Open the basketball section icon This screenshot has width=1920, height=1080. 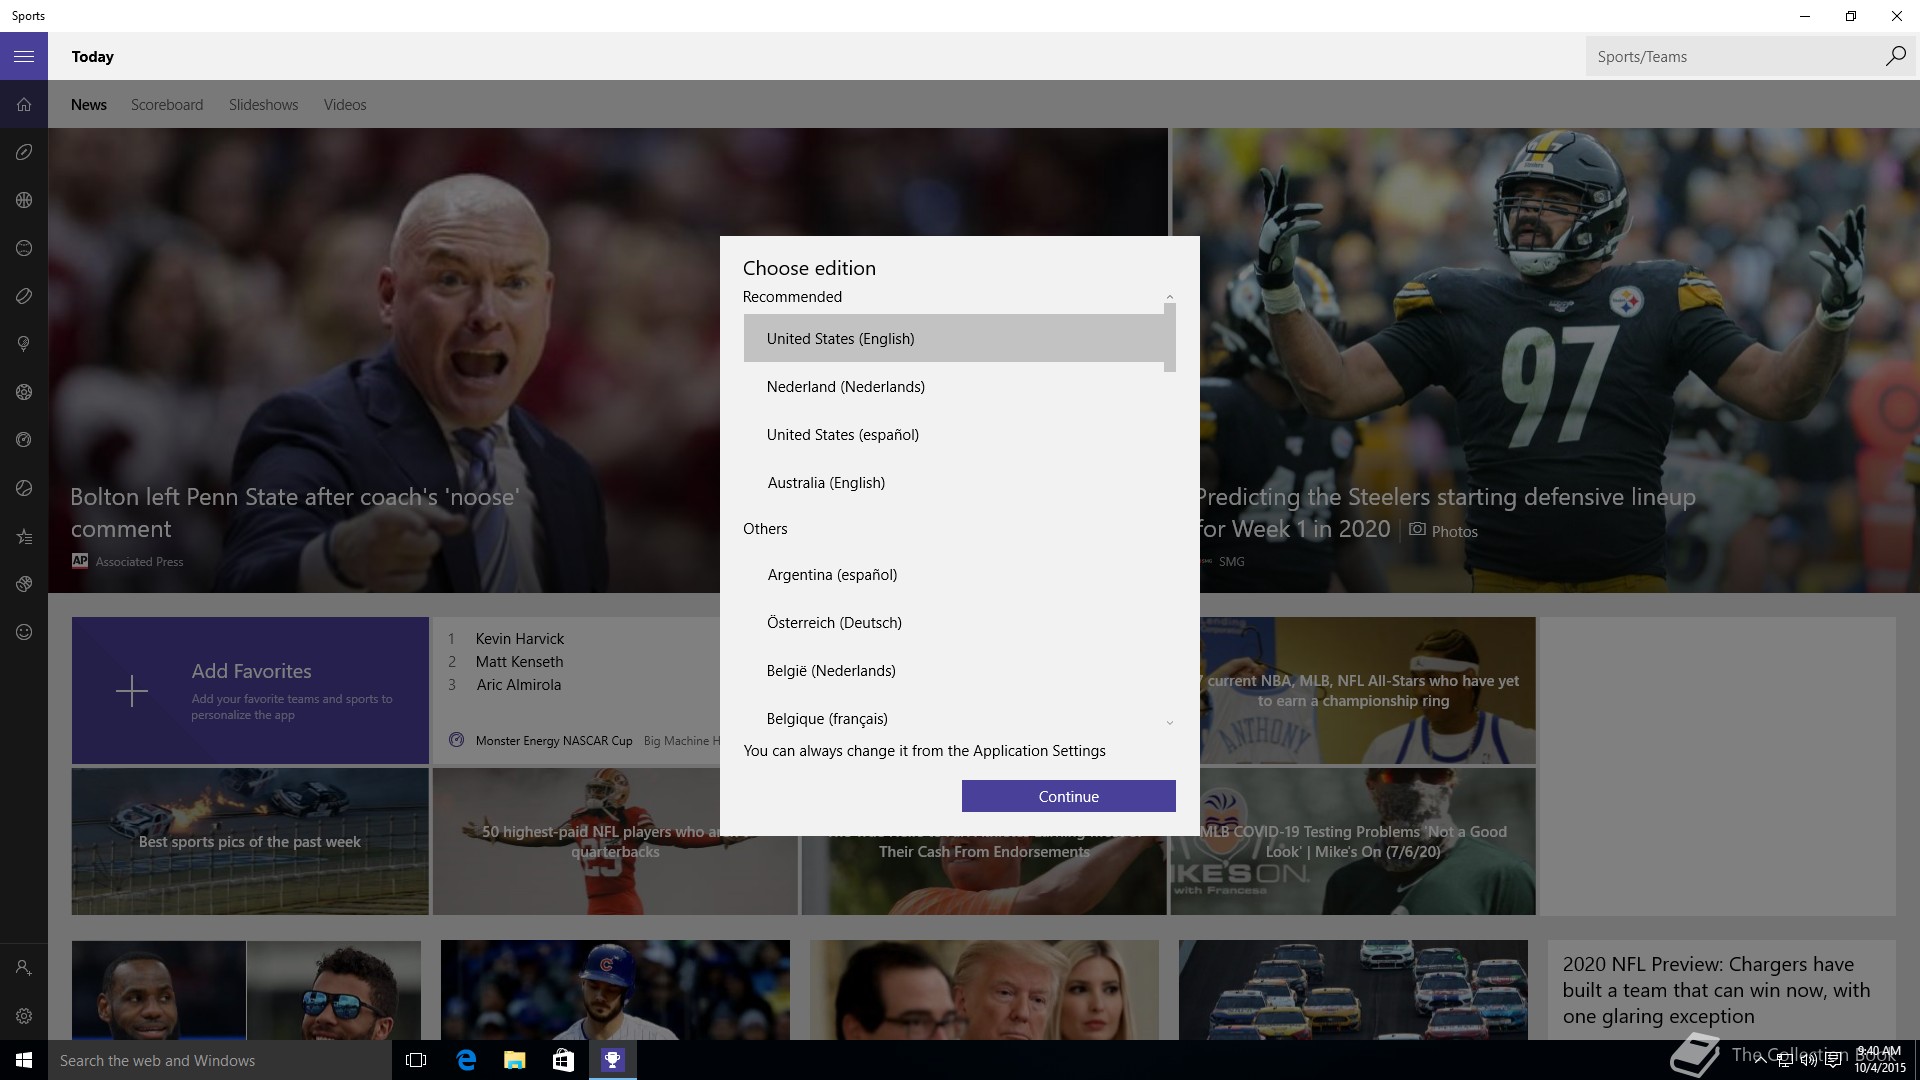24,200
